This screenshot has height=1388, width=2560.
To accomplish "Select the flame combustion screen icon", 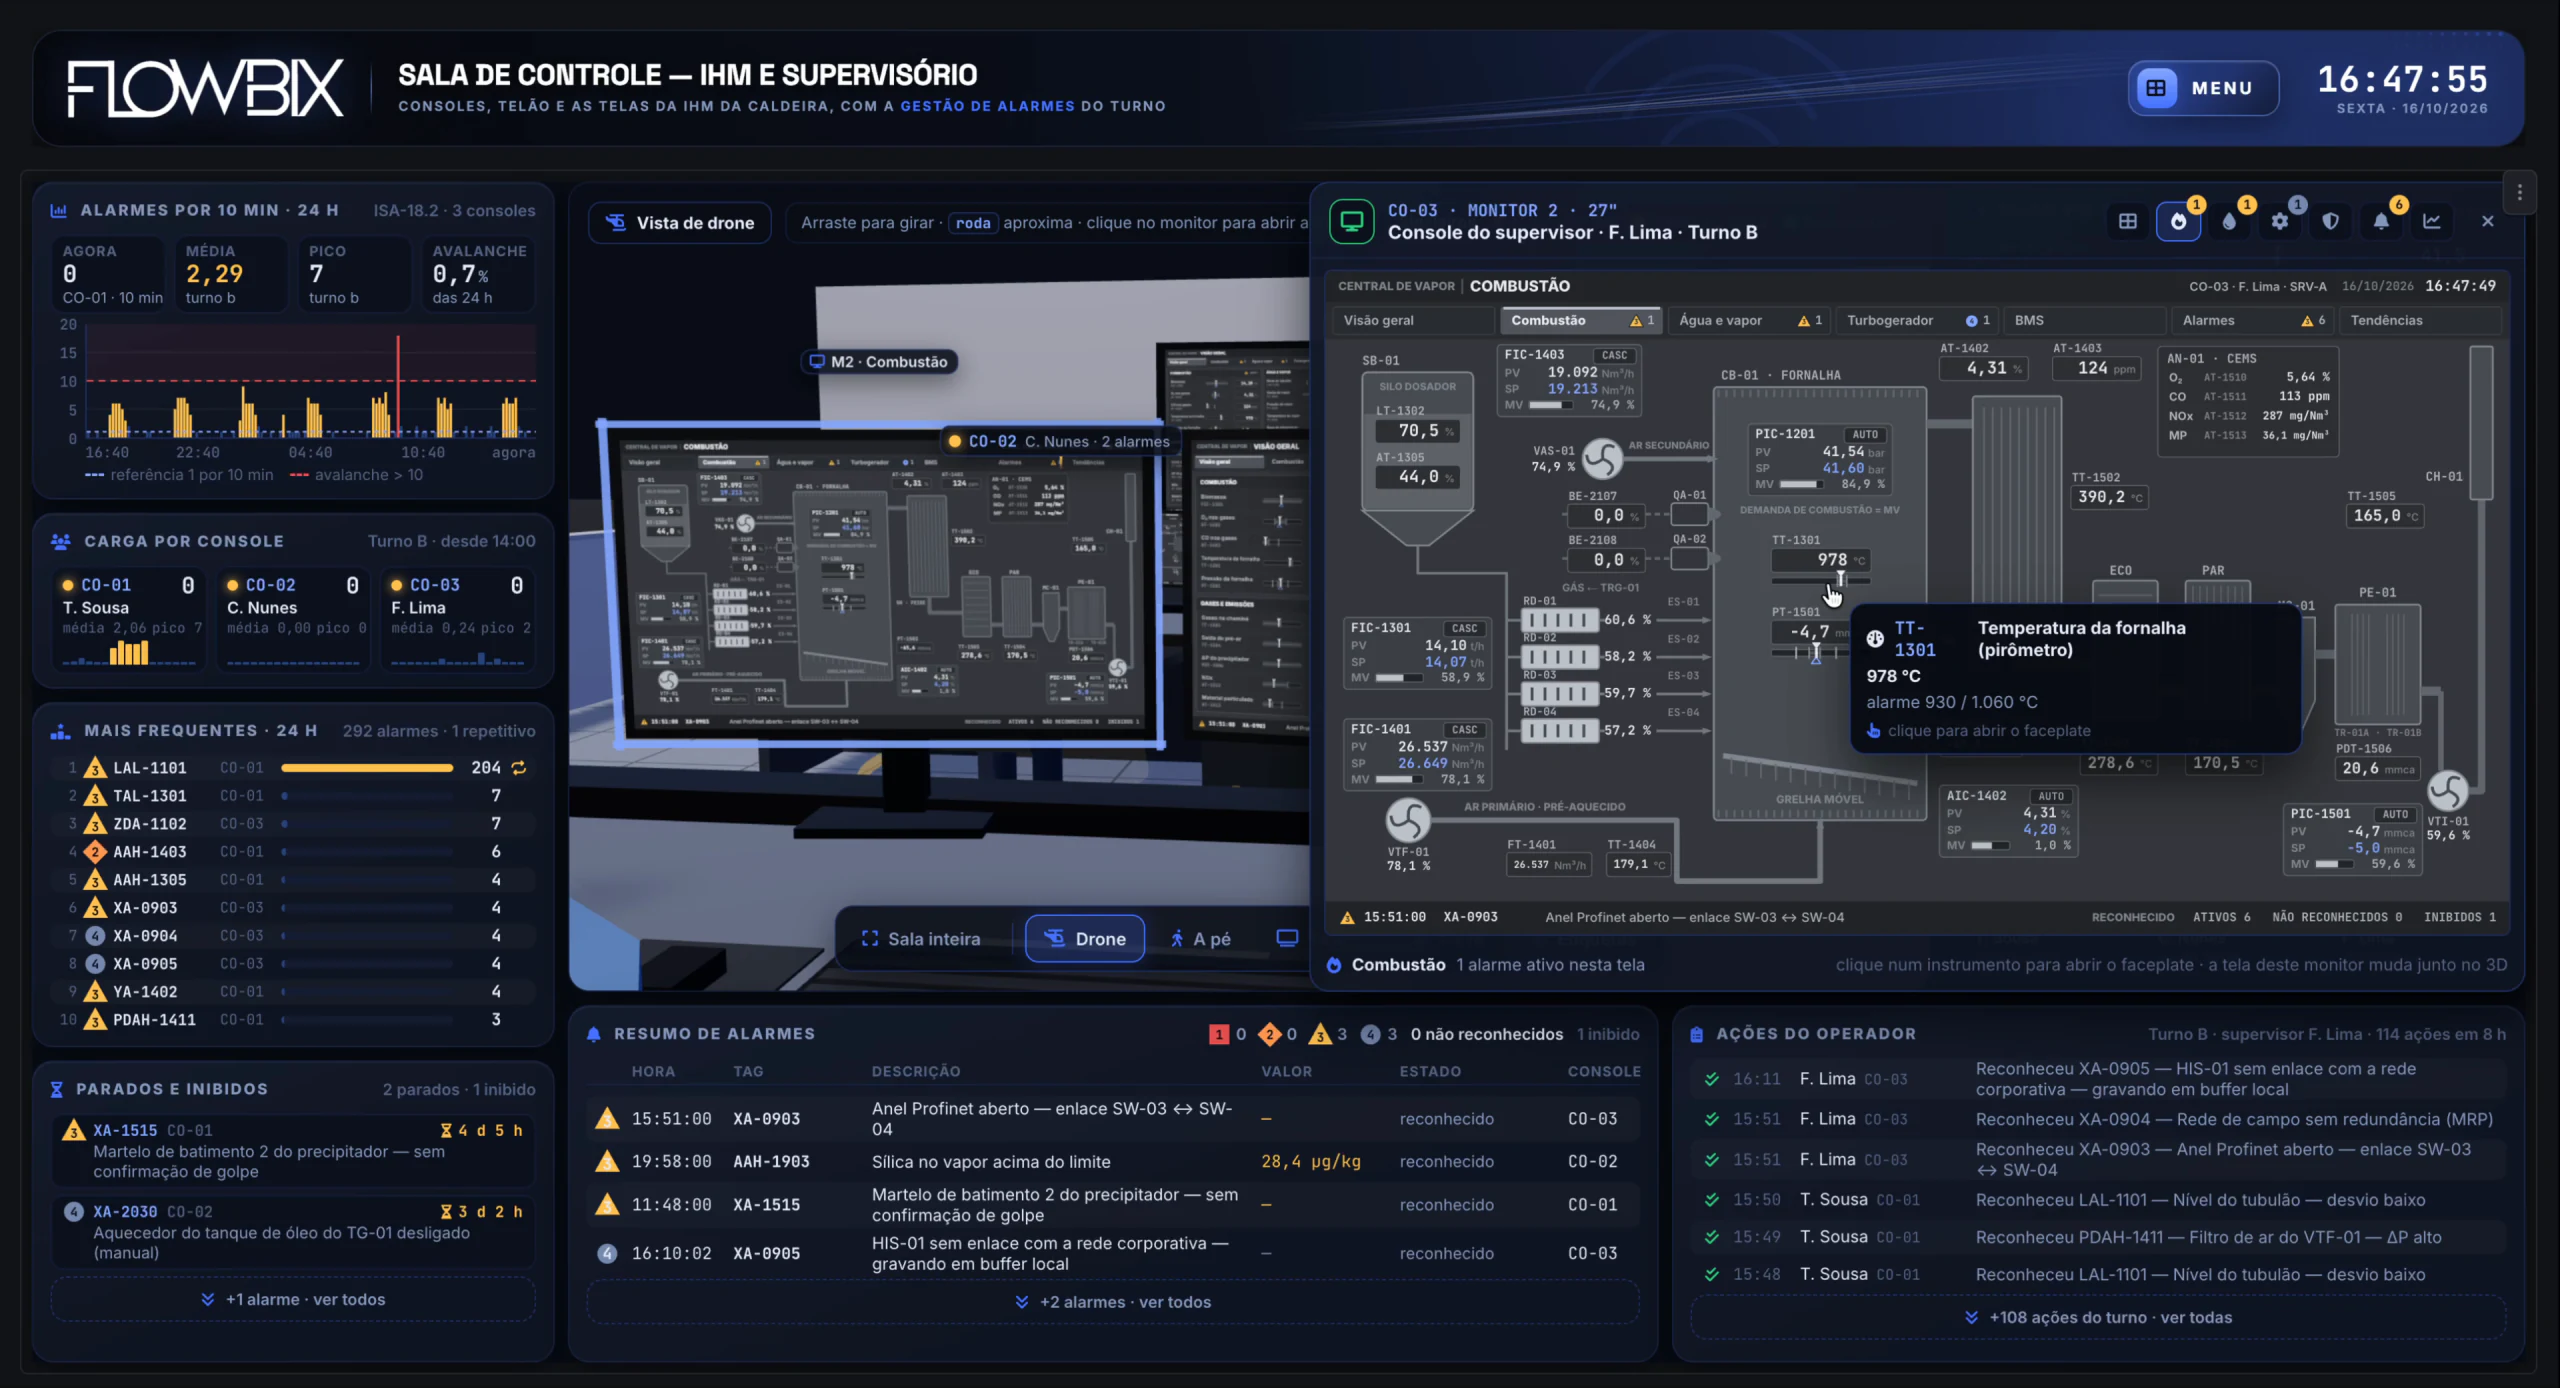I will pyautogui.click(x=2178, y=221).
